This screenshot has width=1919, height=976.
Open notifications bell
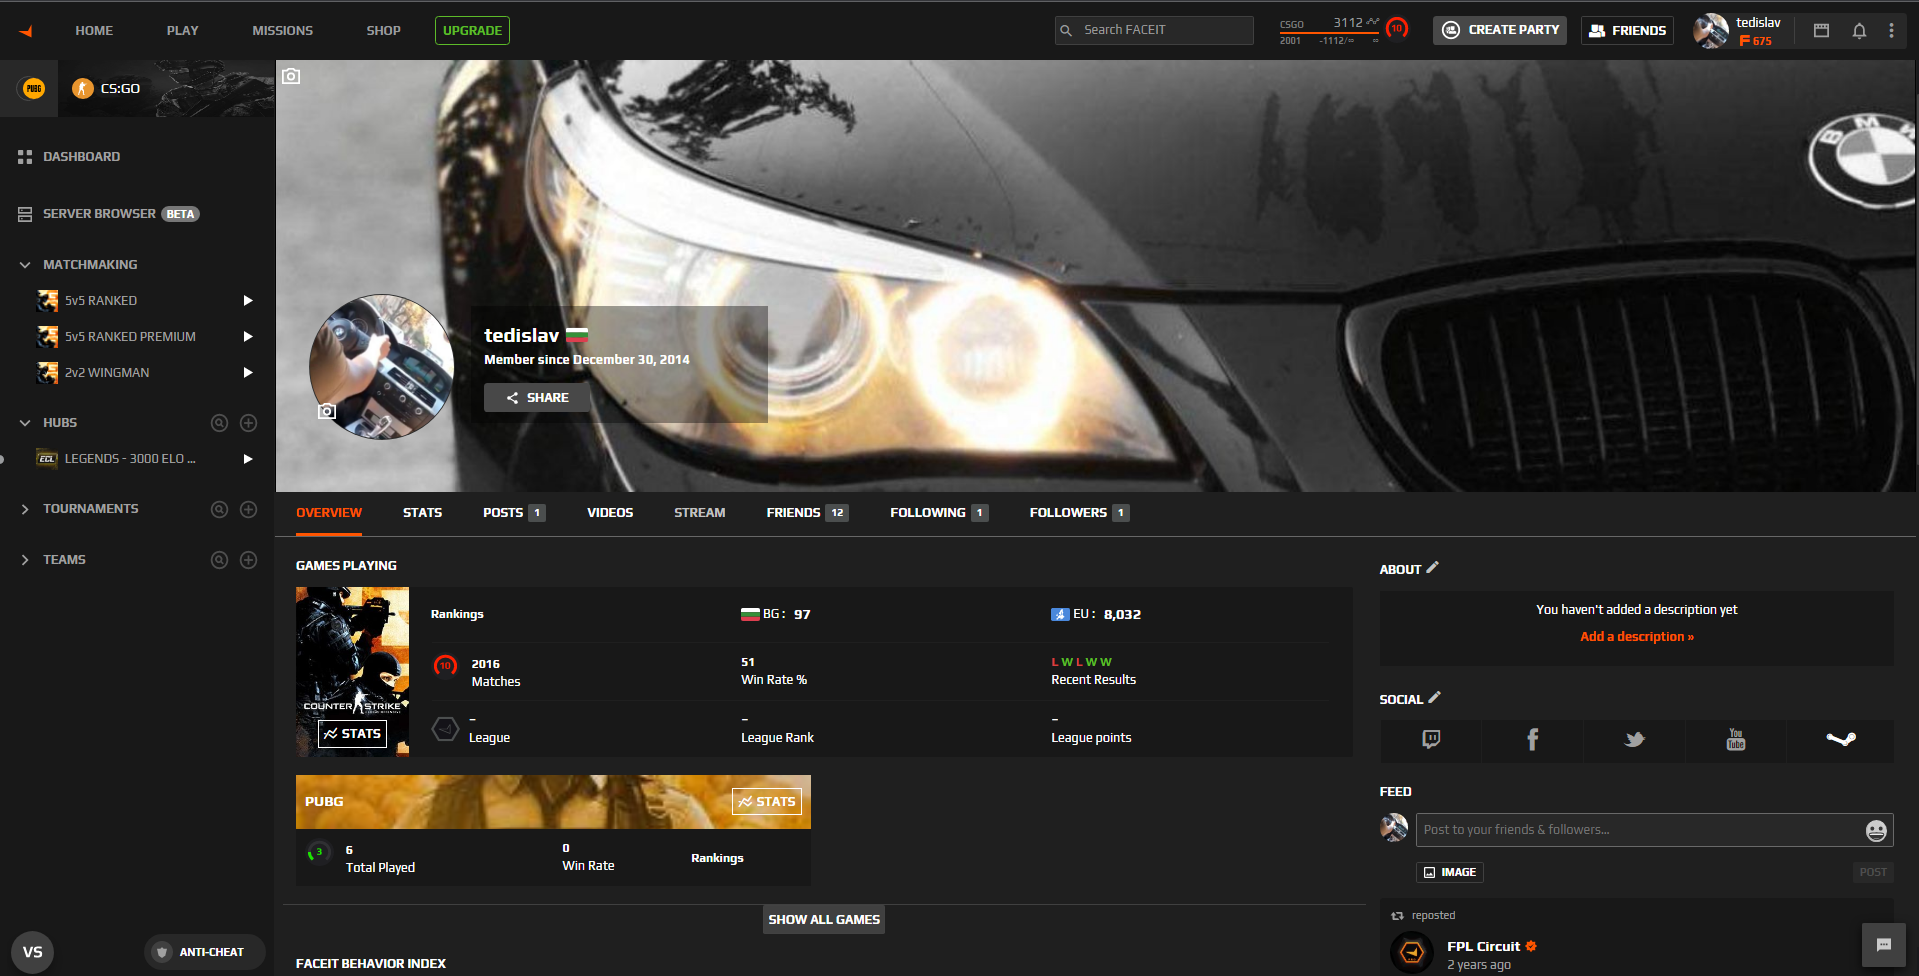[1859, 31]
